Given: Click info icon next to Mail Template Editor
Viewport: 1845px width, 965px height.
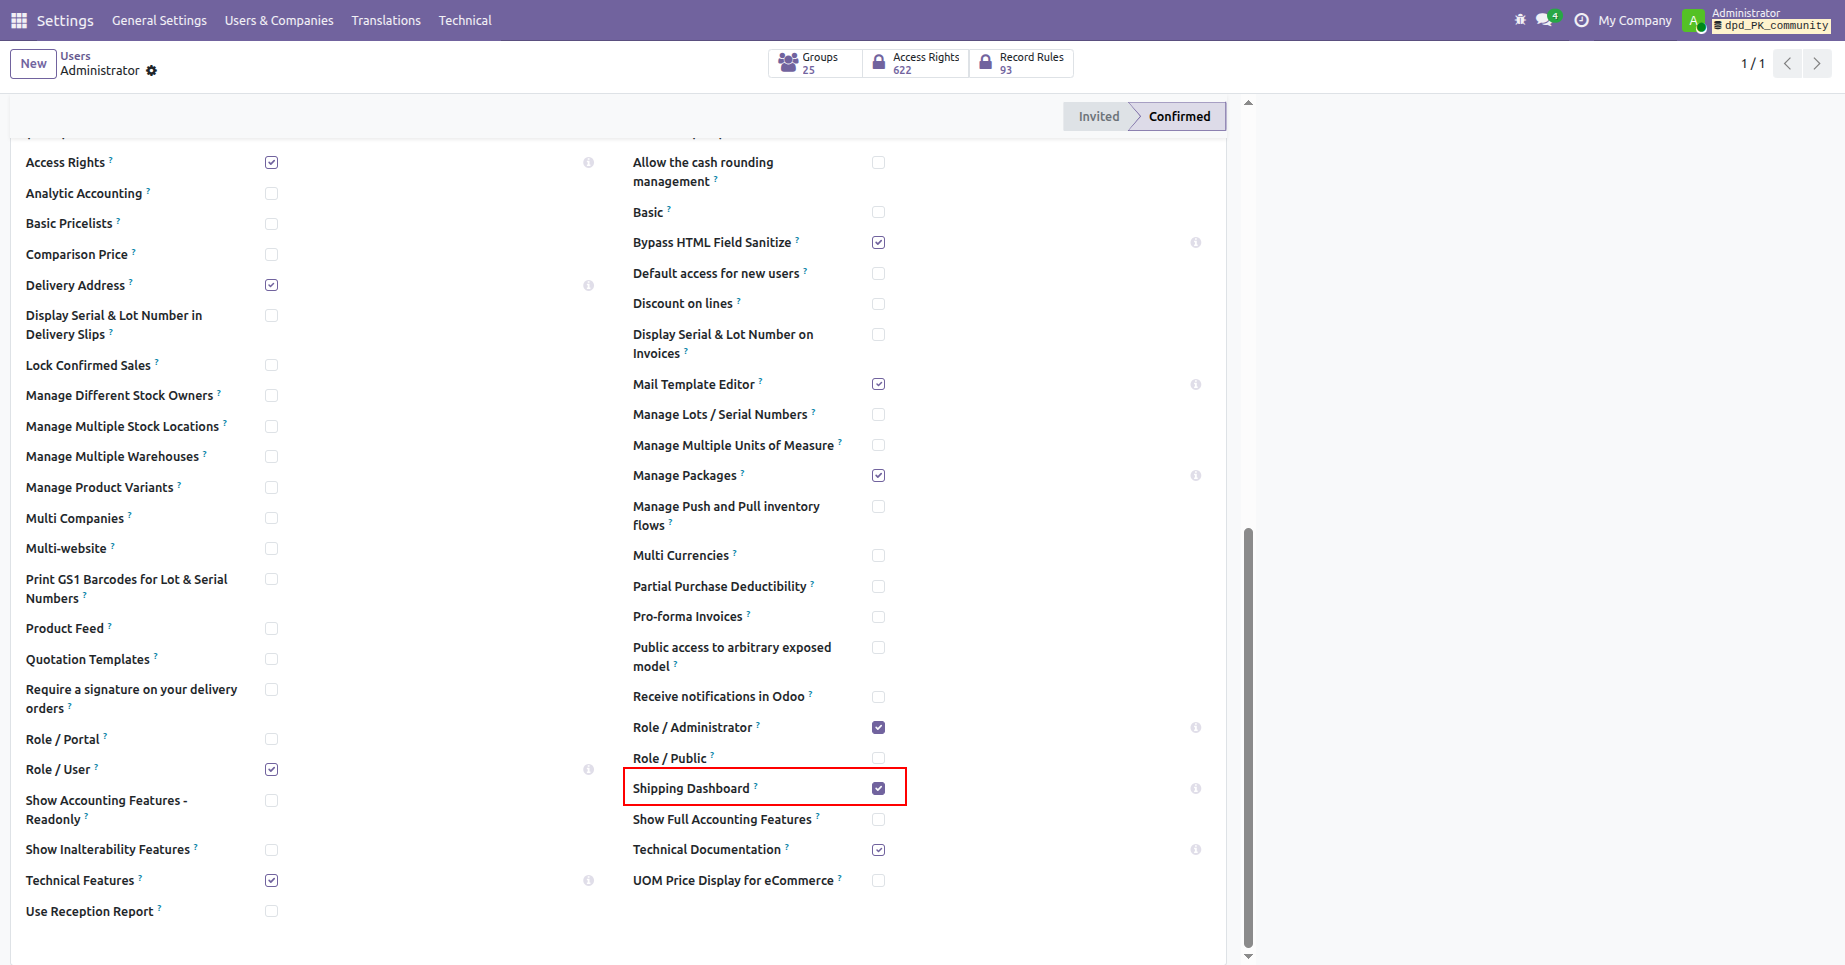Looking at the screenshot, I should (x=1196, y=385).
